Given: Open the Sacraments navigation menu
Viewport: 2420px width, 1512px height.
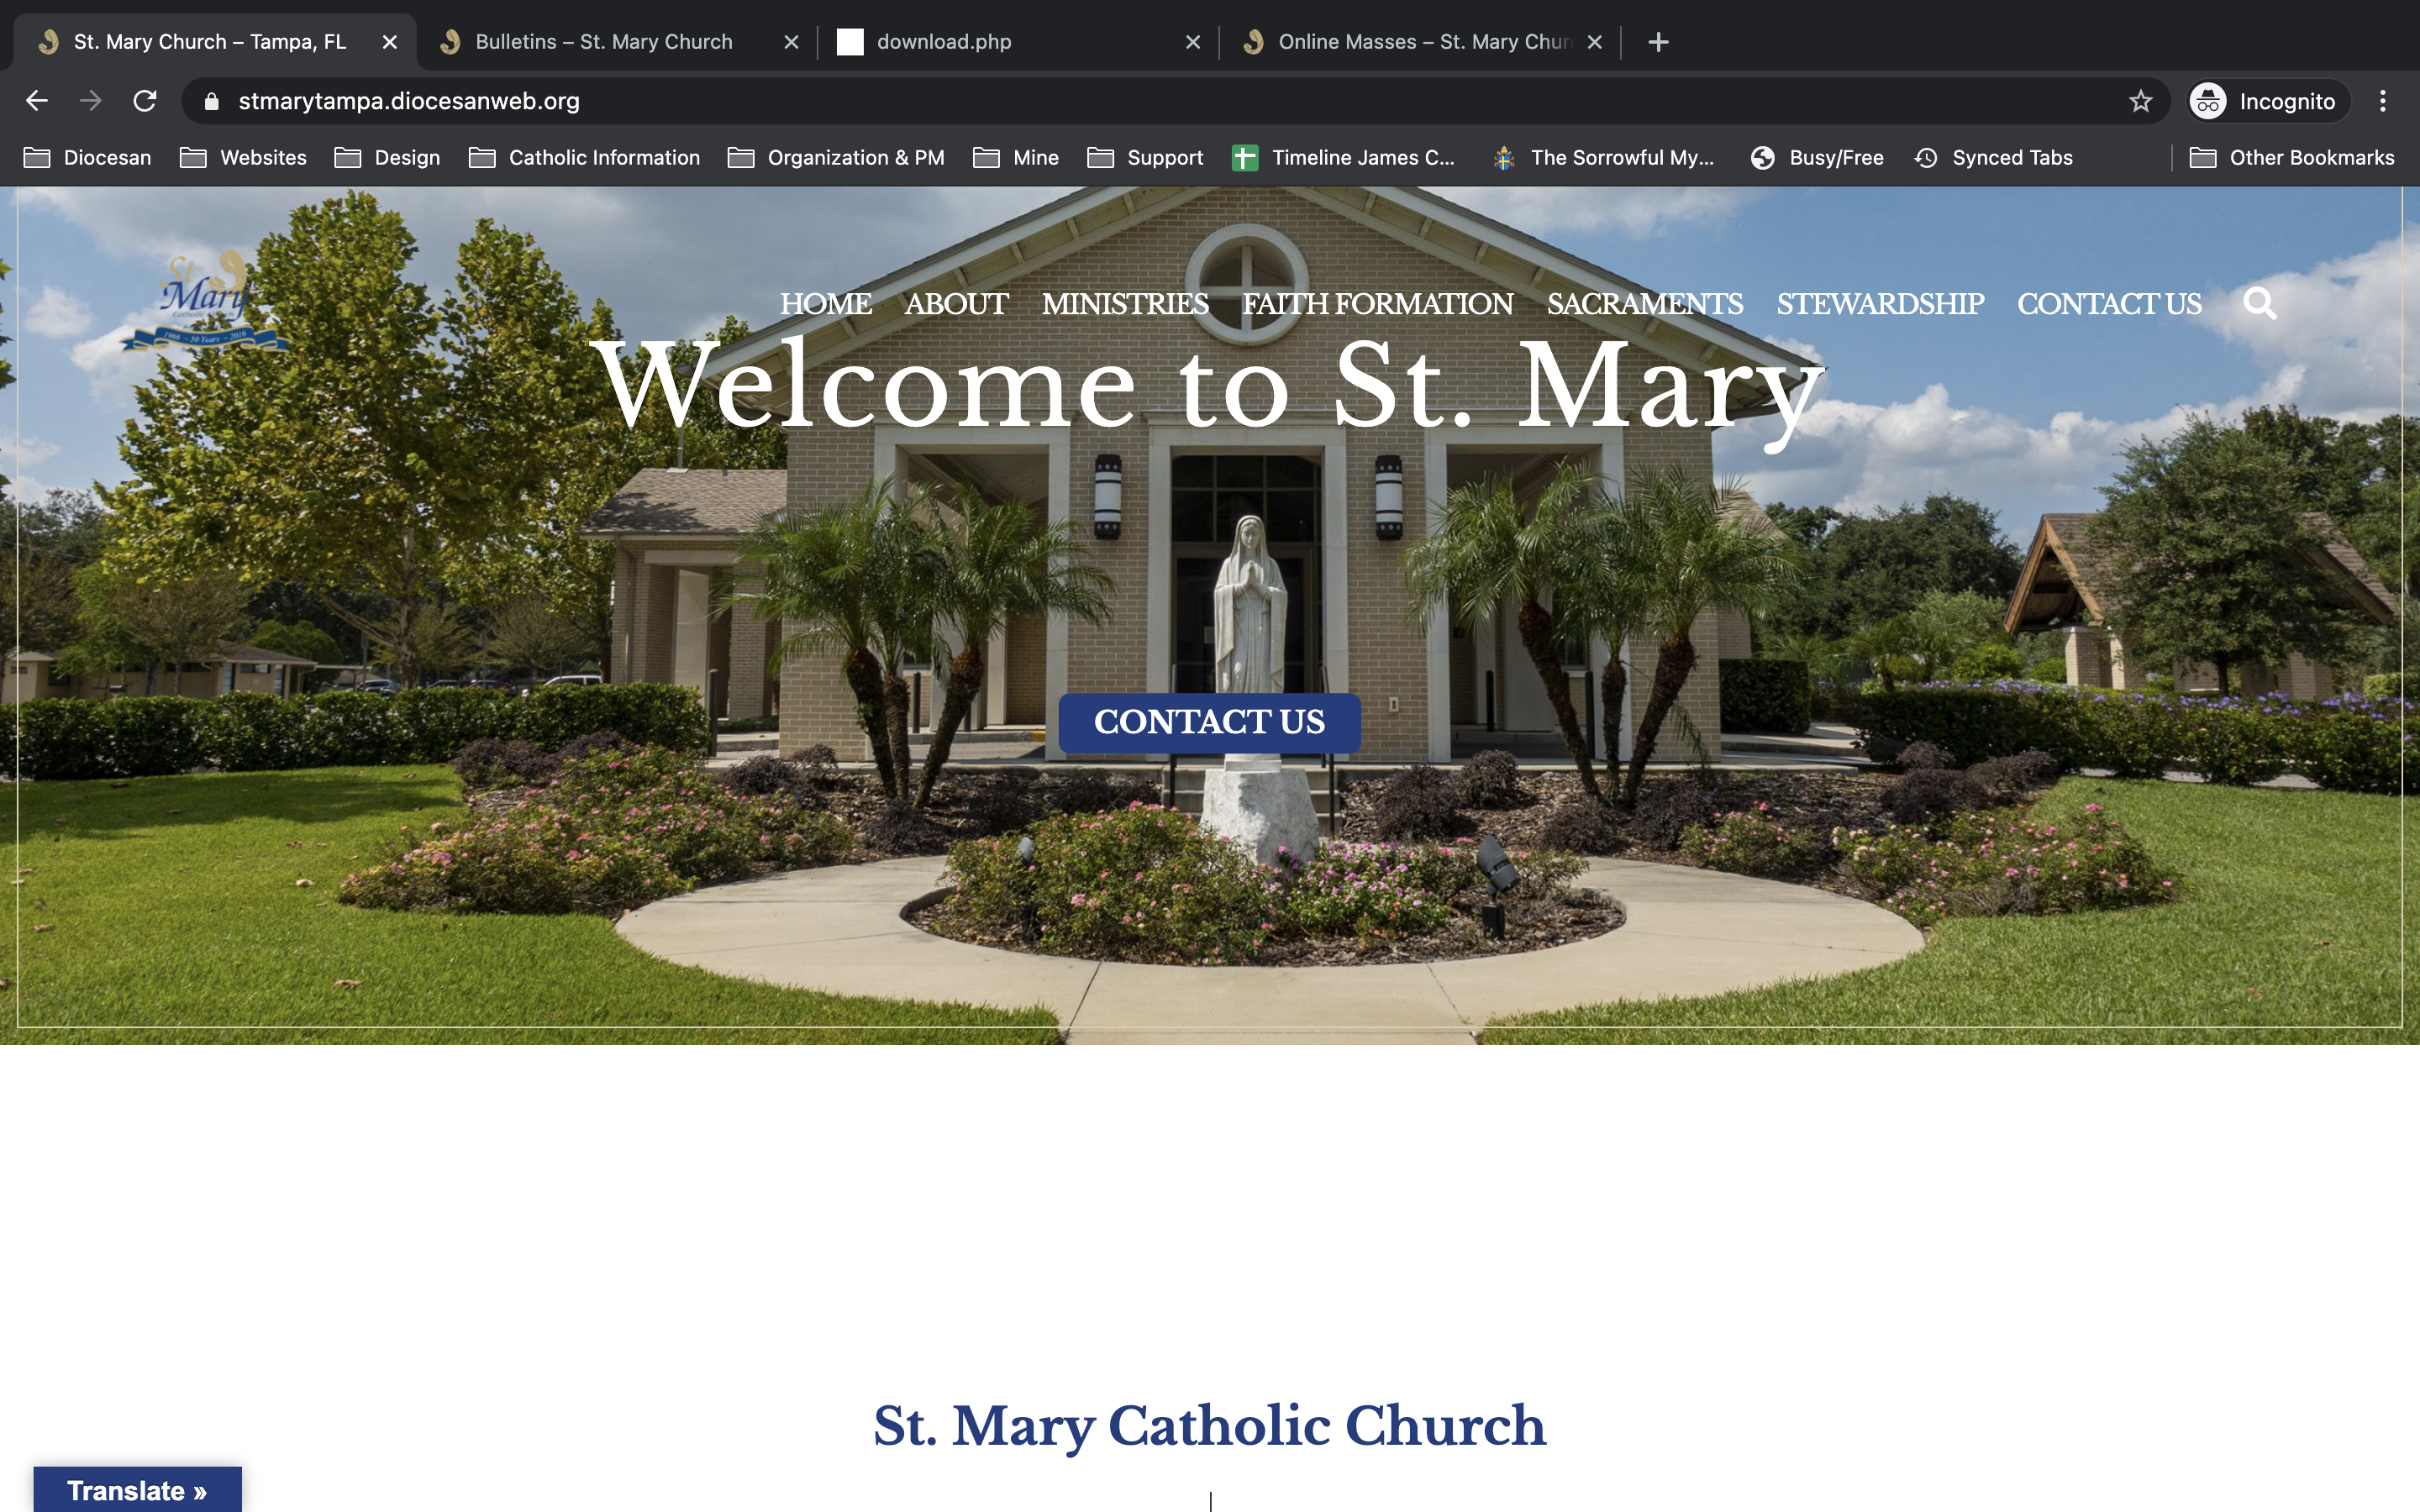Looking at the screenshot, I should 1644,304.
